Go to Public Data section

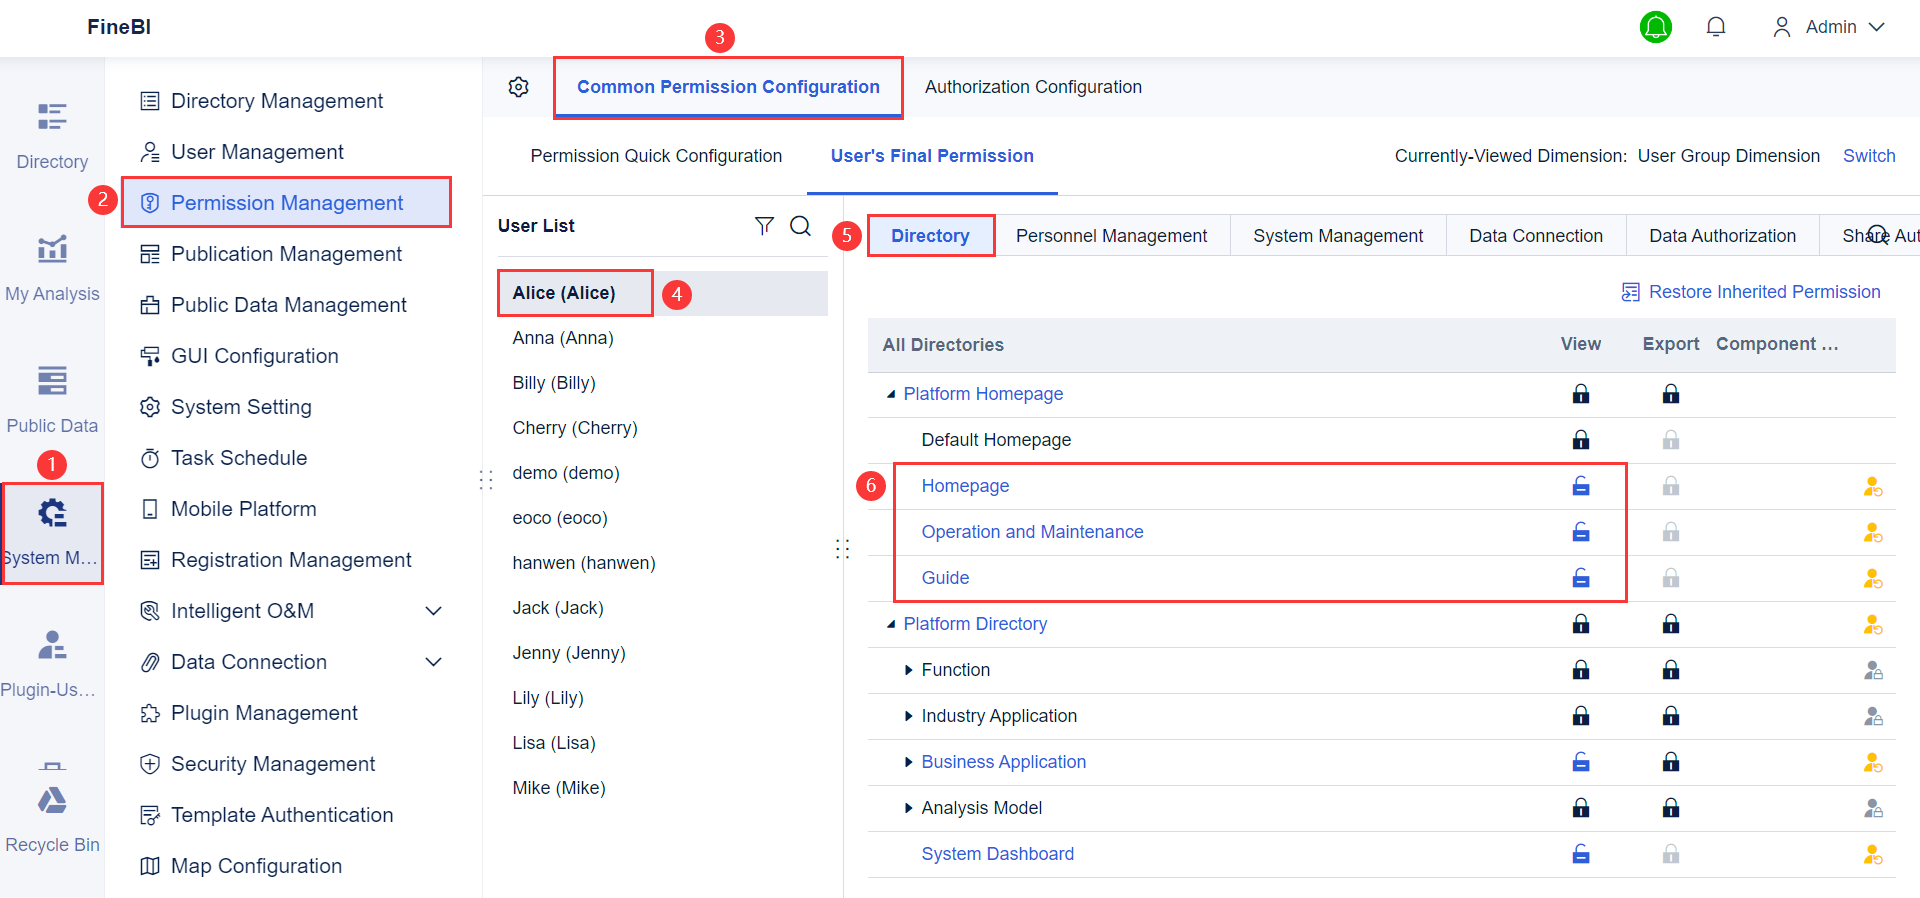(52, 399)
